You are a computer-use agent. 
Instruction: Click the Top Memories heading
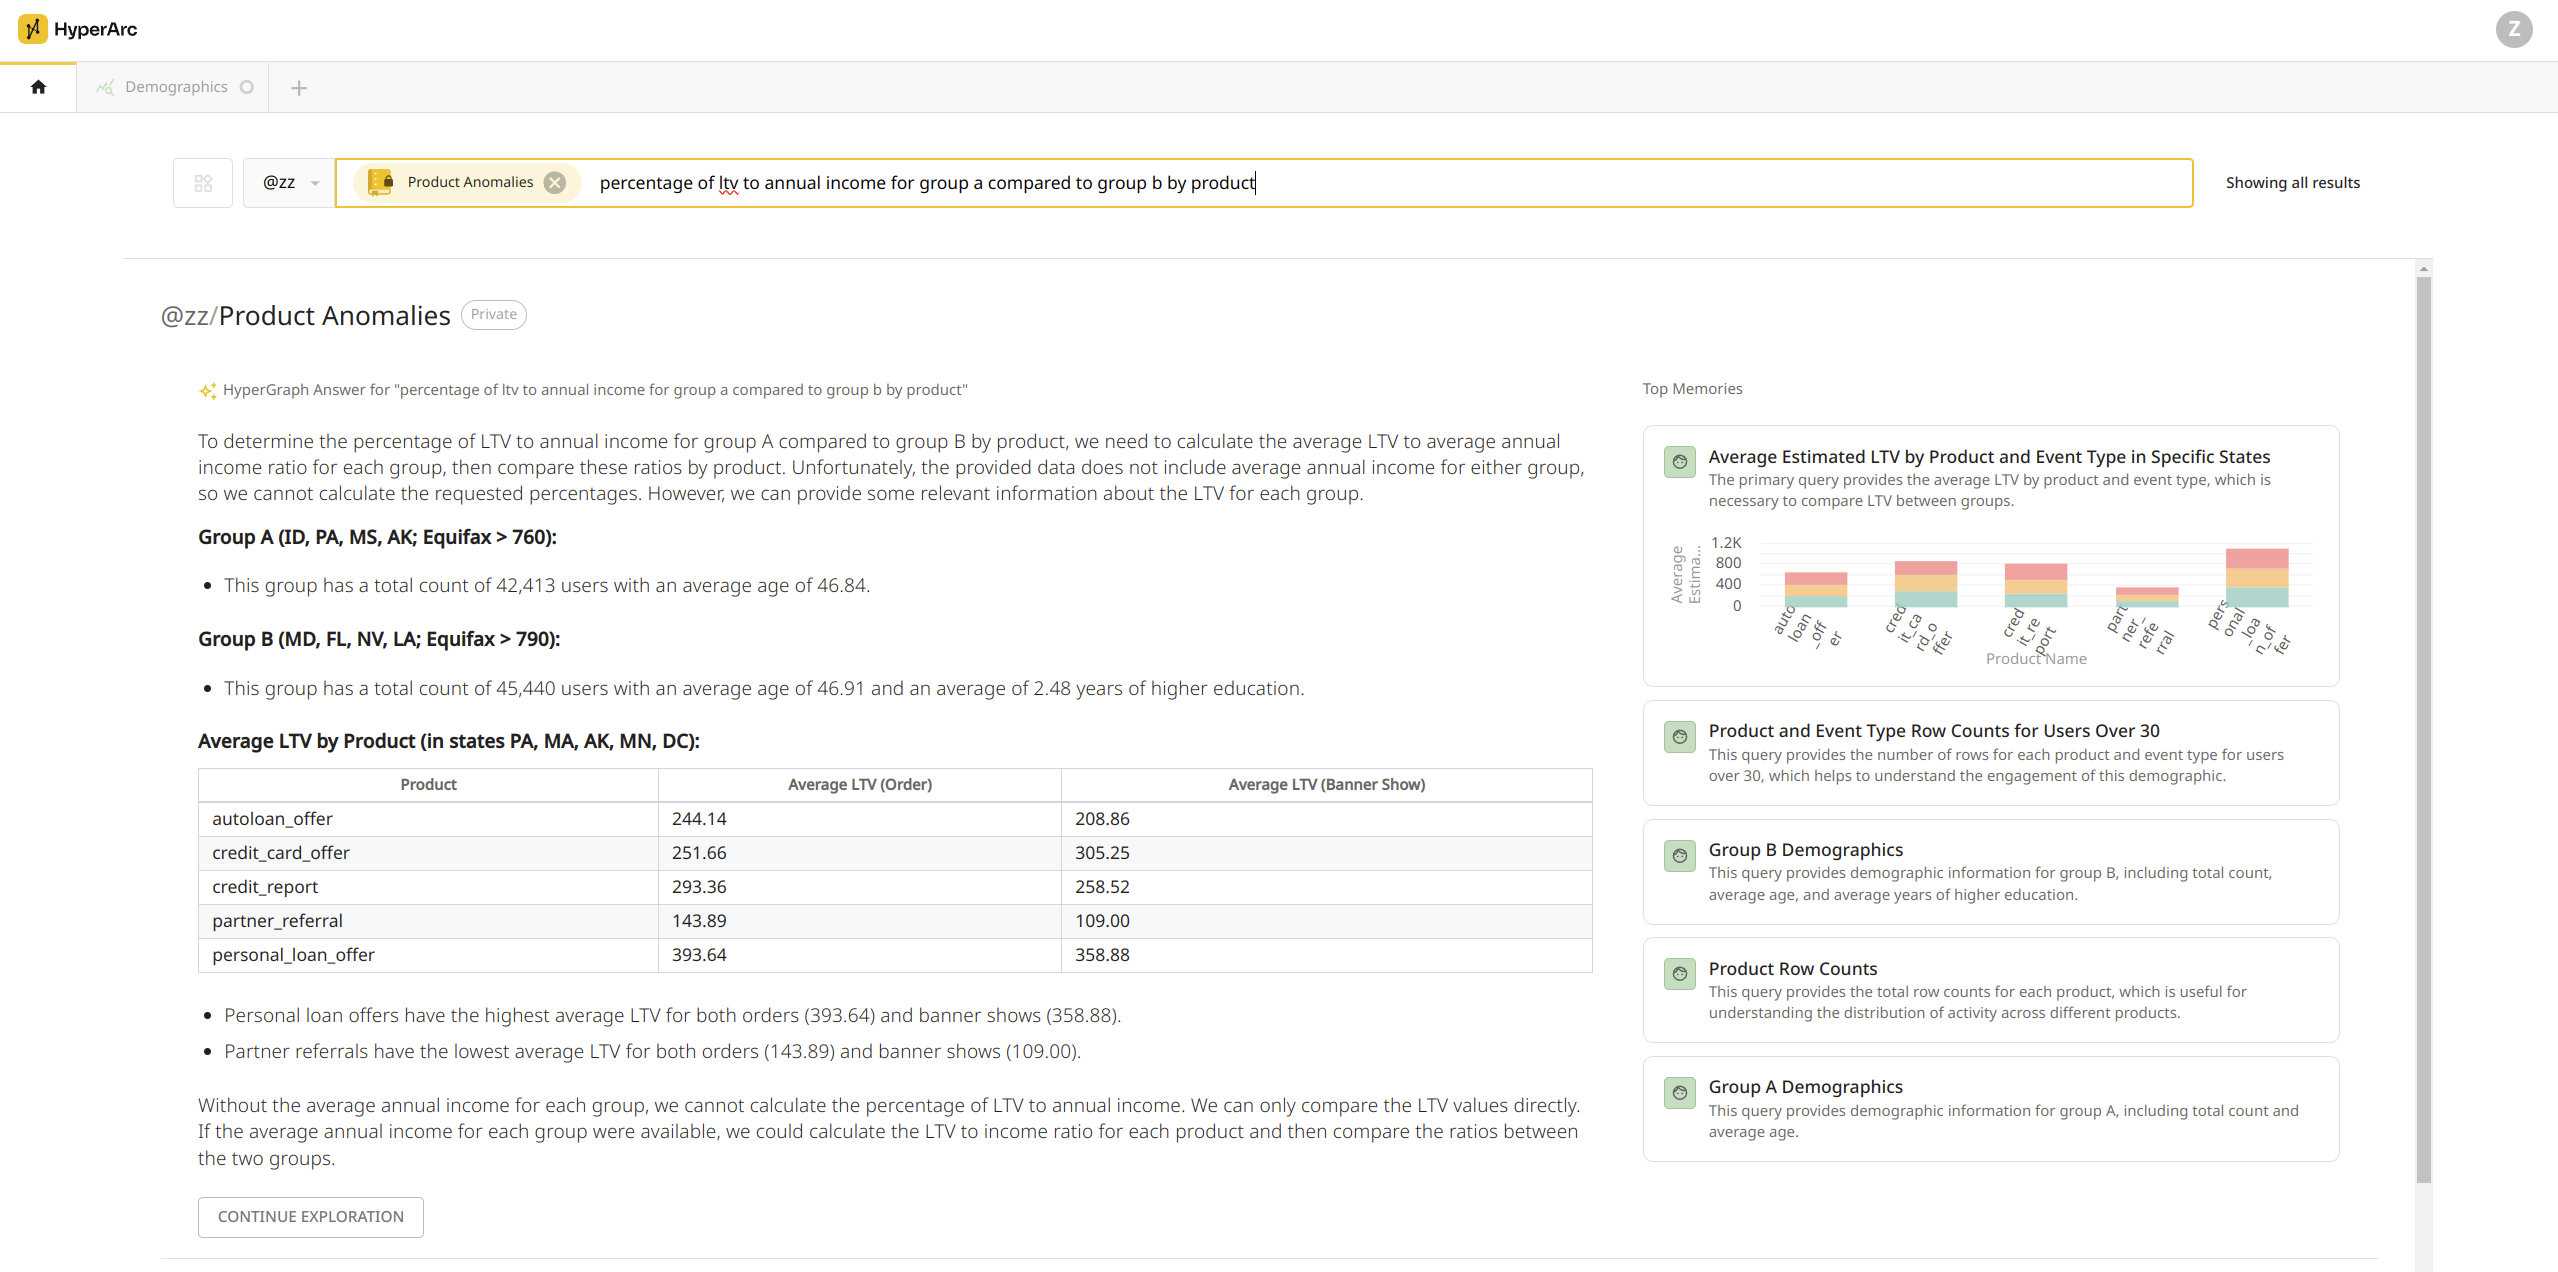1692,389
